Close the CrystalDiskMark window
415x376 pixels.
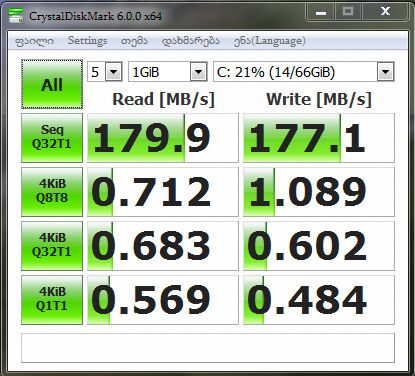pos(385,12)
